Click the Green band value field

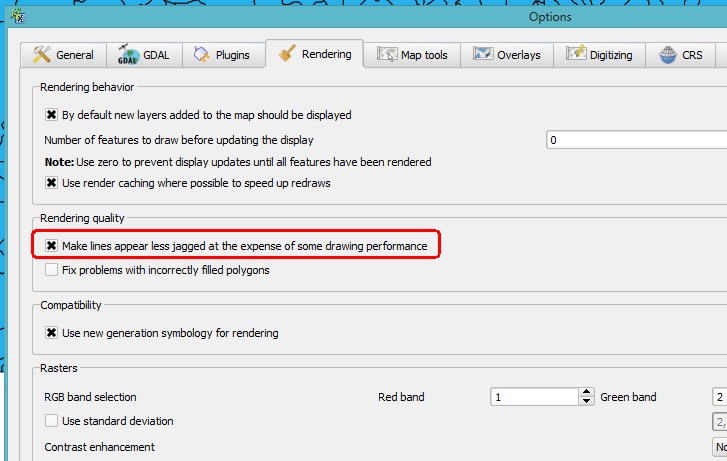coord(720,397)
